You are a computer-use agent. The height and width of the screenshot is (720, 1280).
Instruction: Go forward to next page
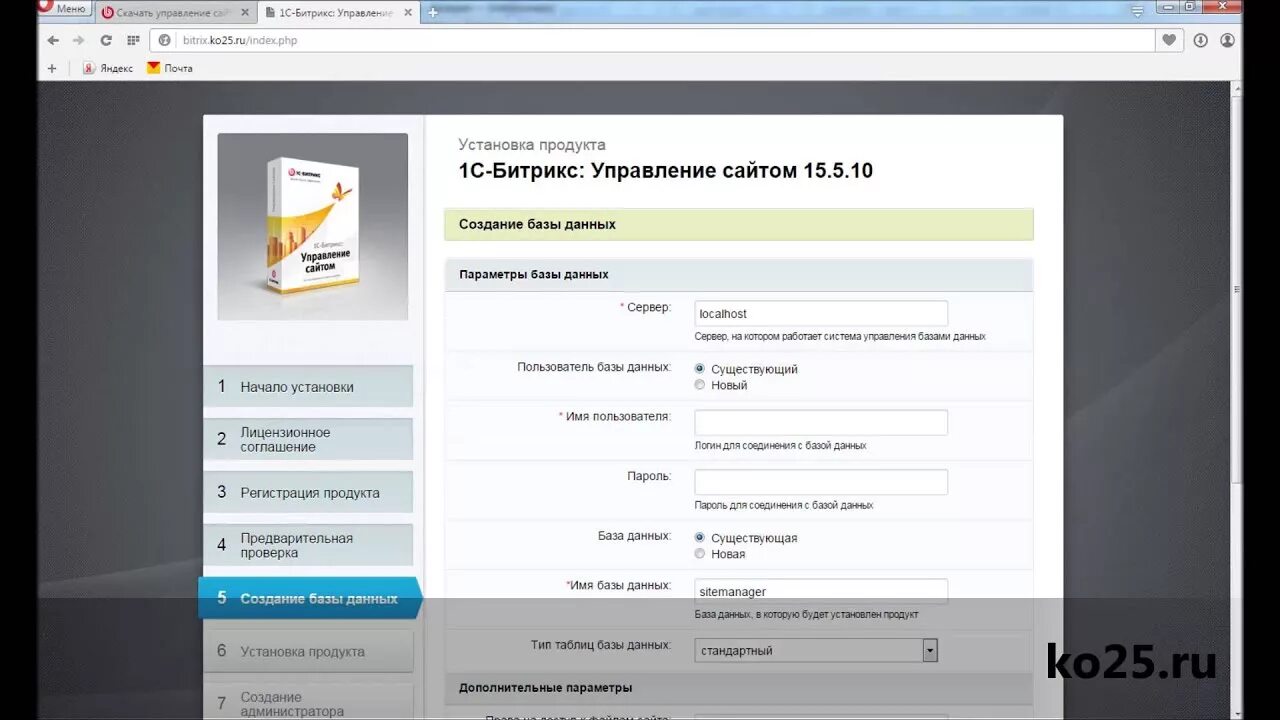tap(79, 41)
